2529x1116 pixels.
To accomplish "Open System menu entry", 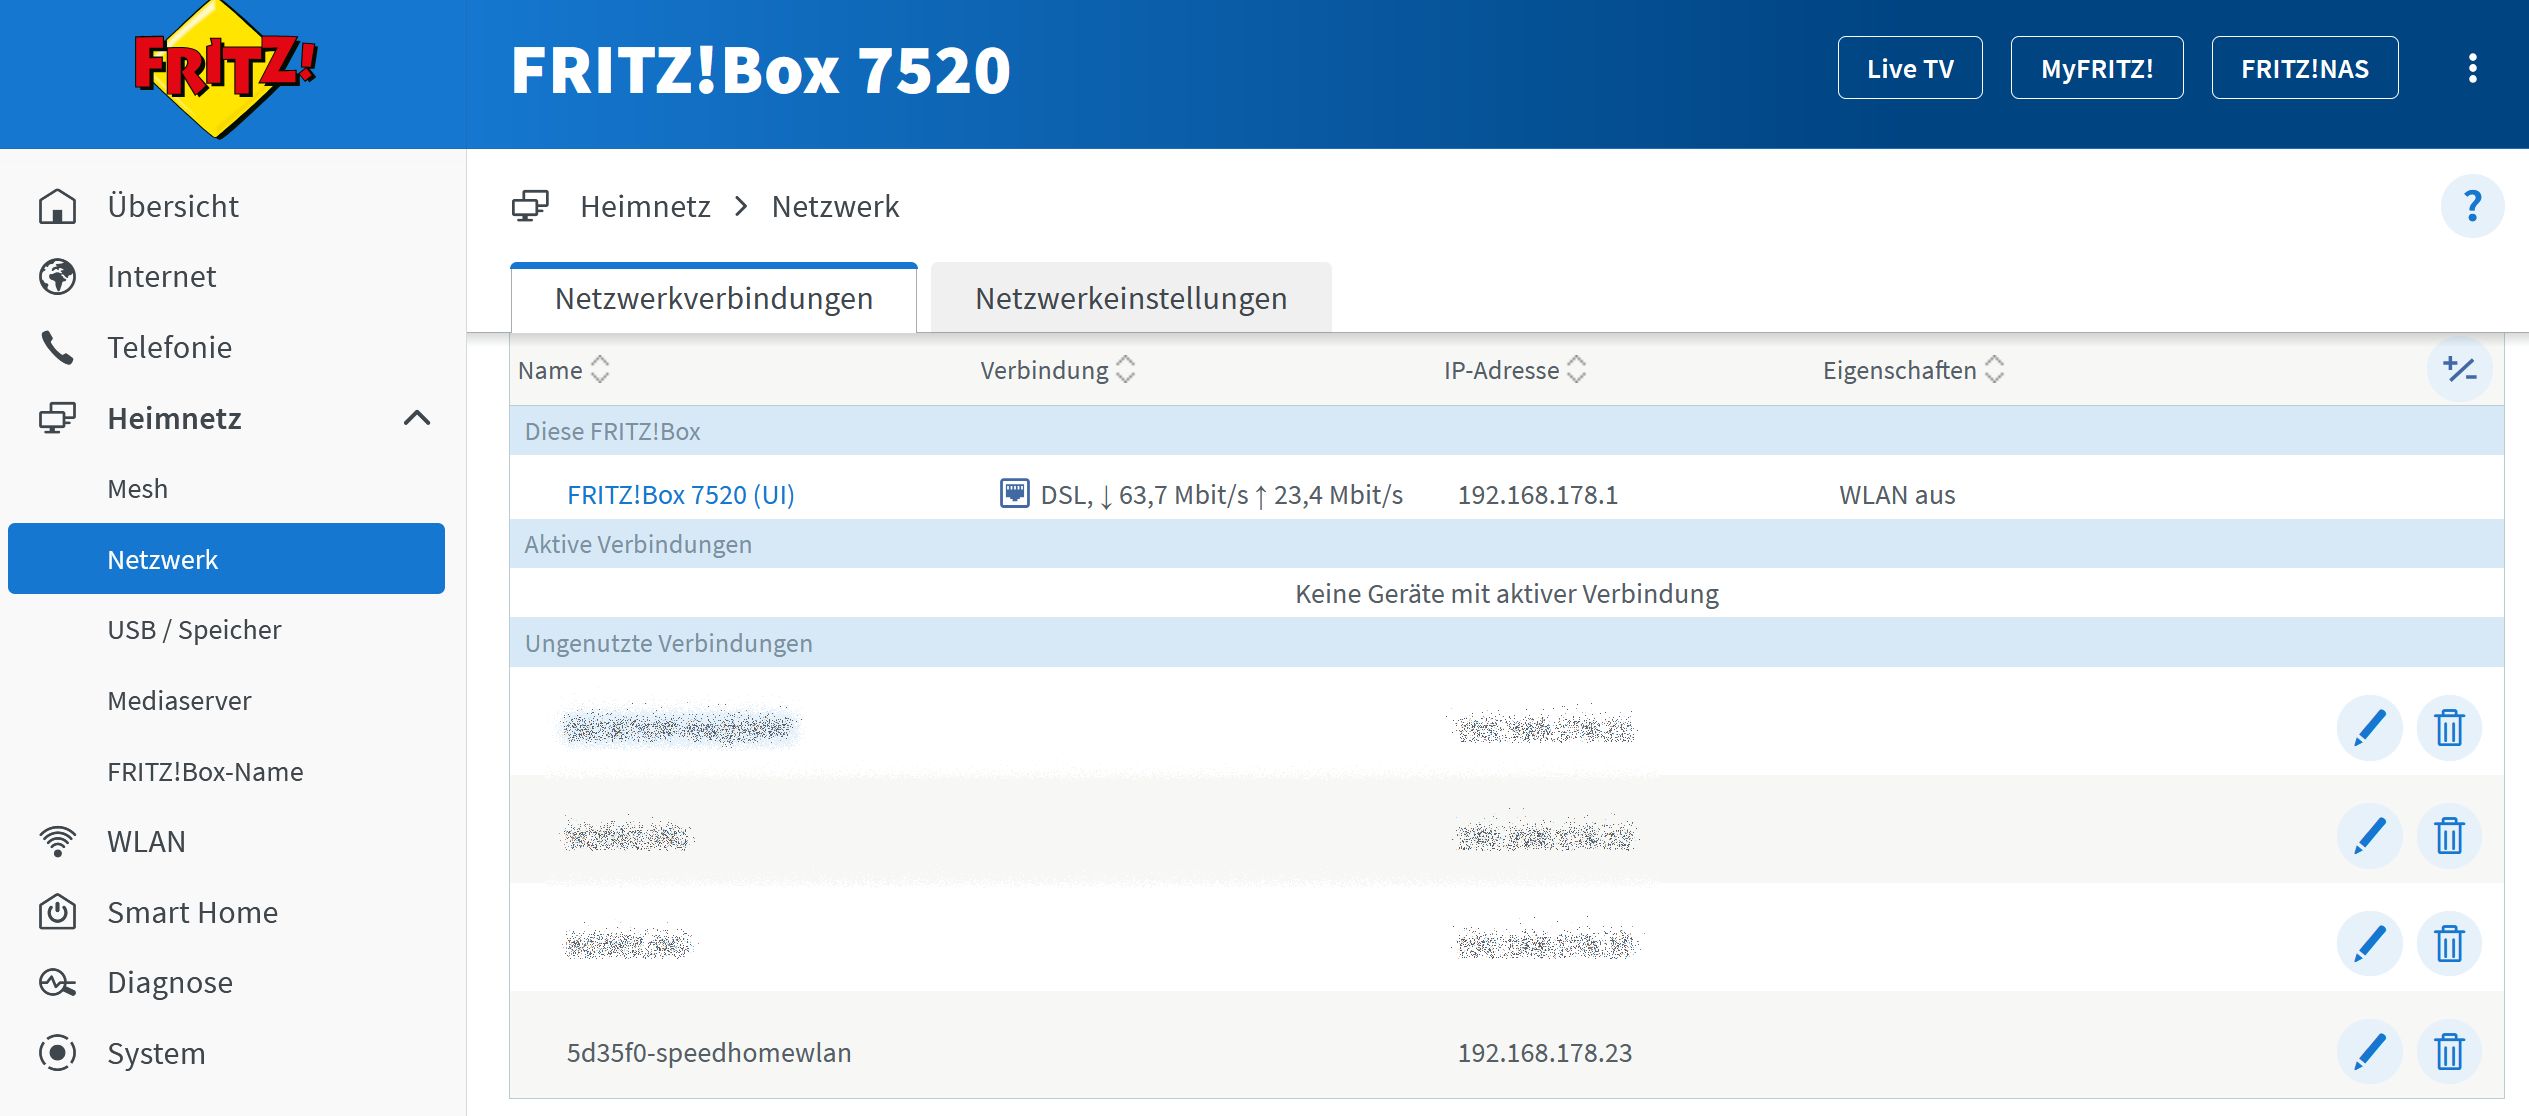I will pyautogui.click(x=156, y=1053).
